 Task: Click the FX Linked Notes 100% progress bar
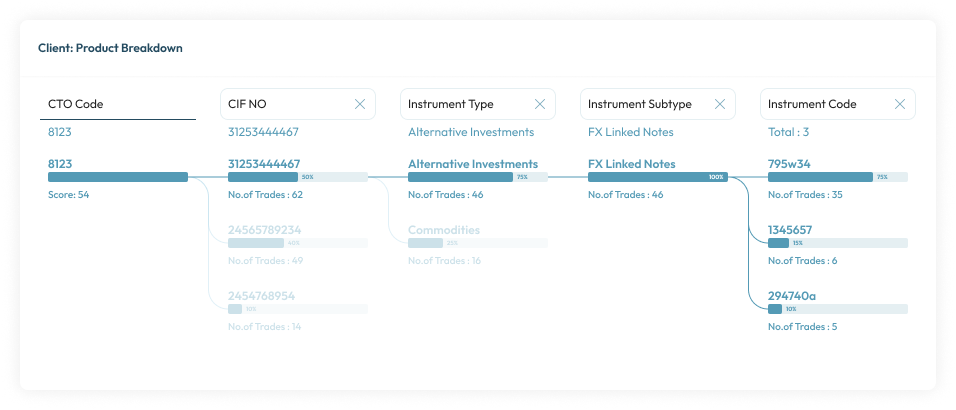[x=657, y=177]
